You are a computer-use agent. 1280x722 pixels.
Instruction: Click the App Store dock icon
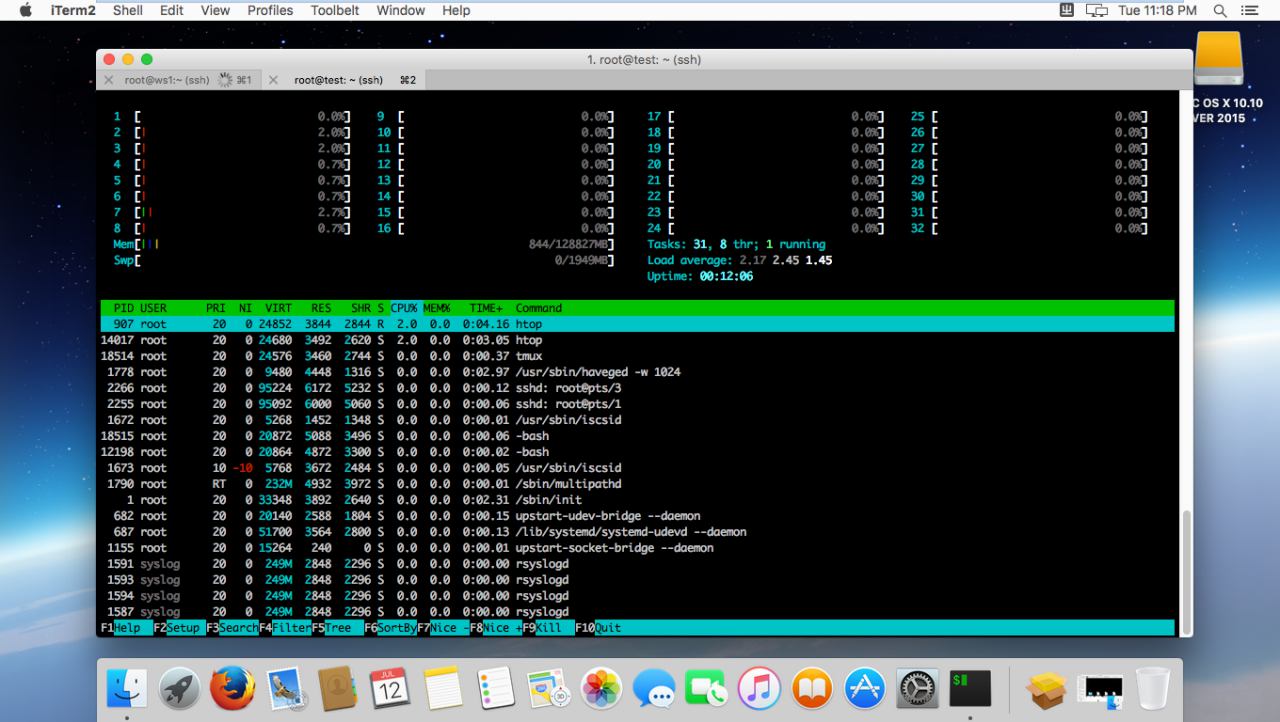tap(865, 689)
